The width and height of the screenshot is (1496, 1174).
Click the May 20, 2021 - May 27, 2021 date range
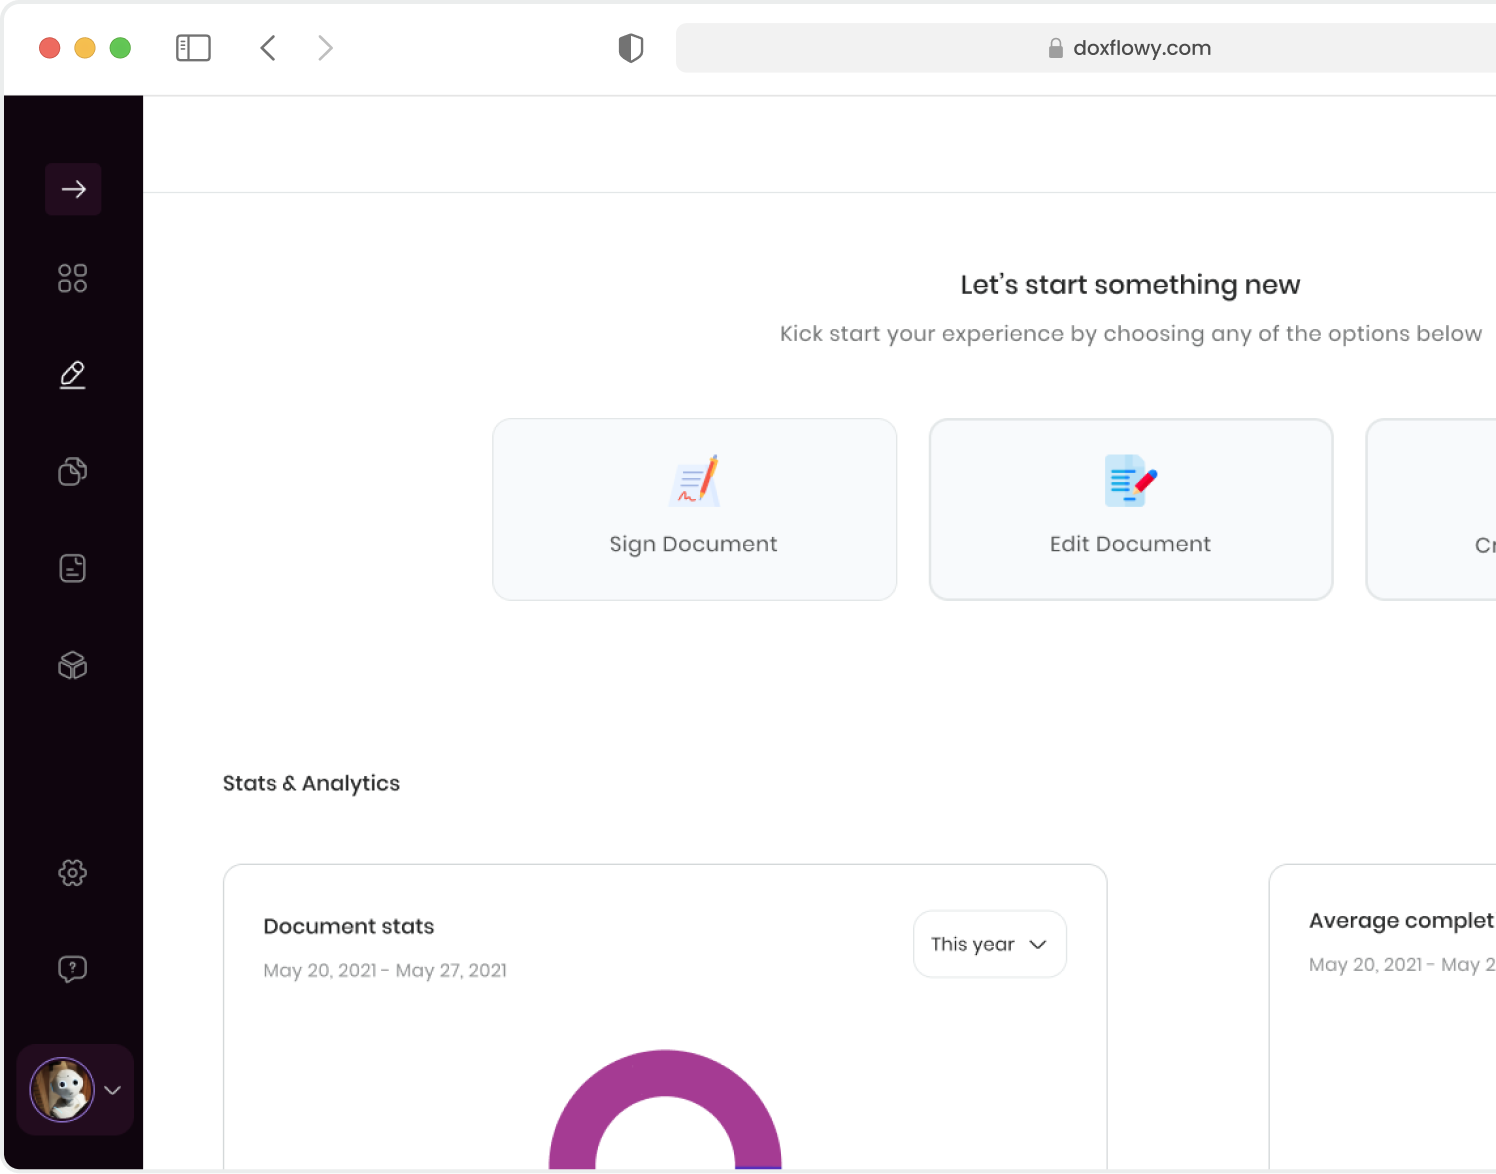click(x=385, y=970)
